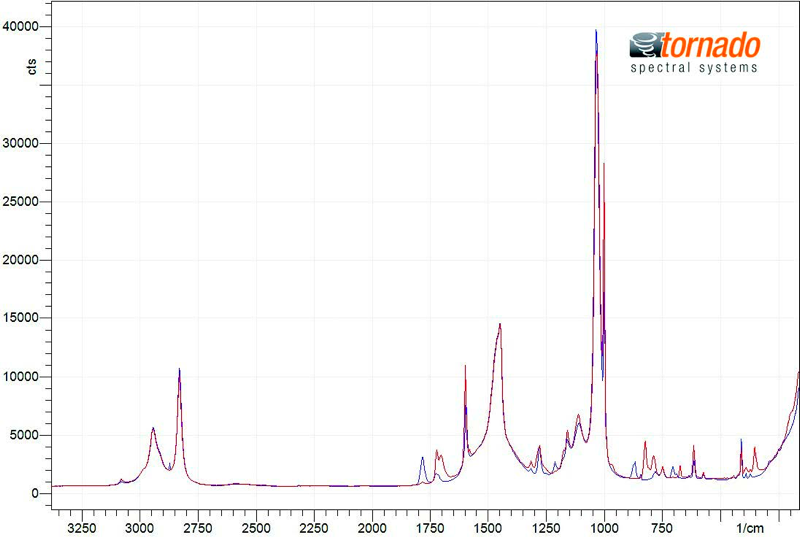Click the 5000 y-axis label

click(x=24, y=435)
